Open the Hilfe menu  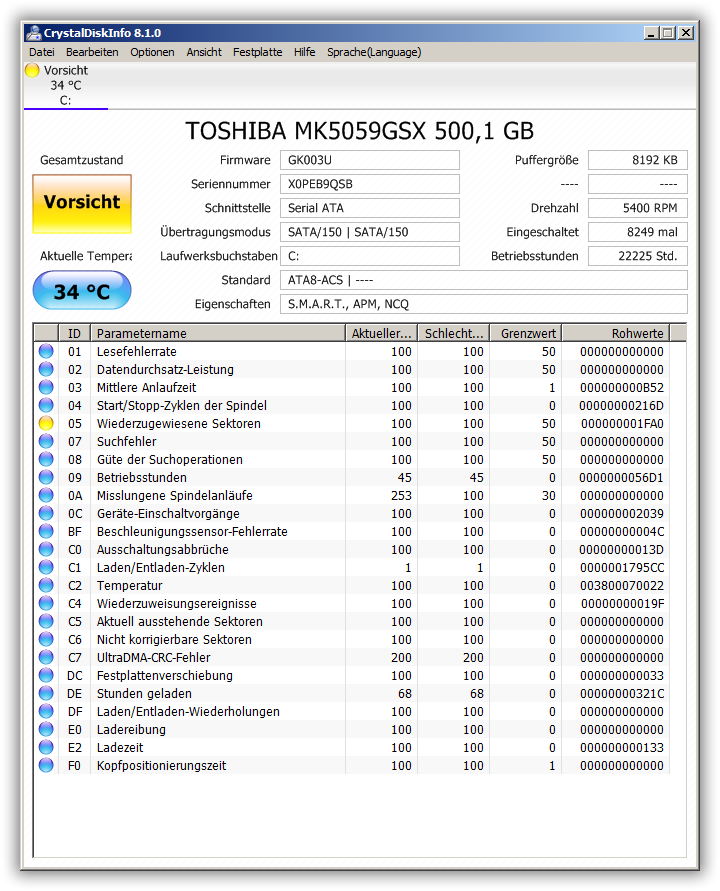tap(305, 52)
